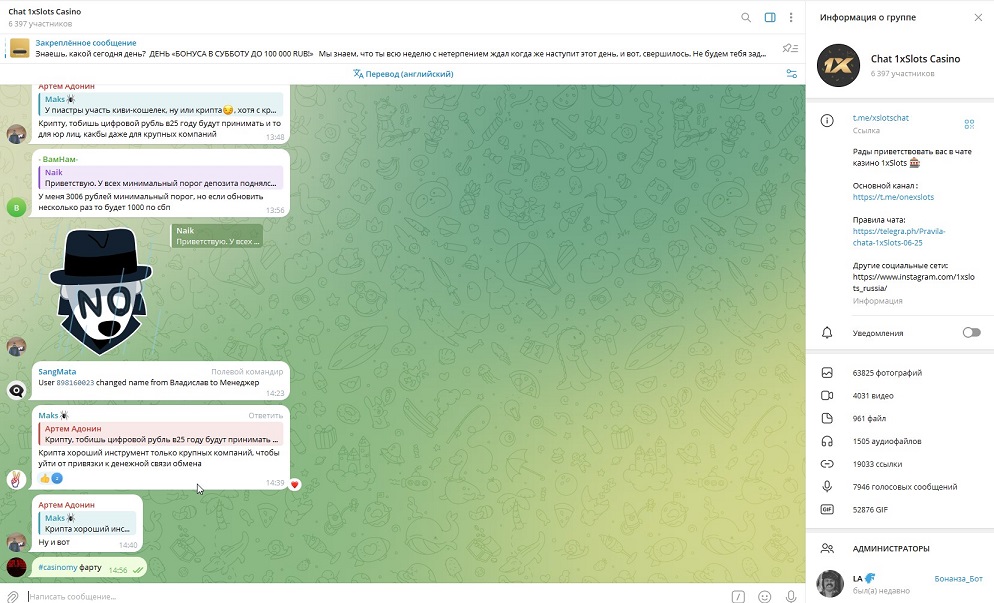
Task: Attach a file with the paperclip icon
Action: (x=12, y=596)
